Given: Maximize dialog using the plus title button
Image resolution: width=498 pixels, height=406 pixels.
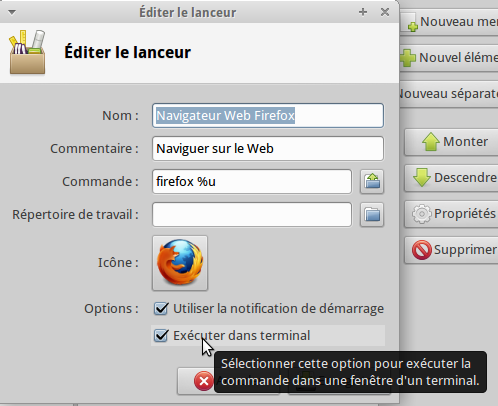Looking at the screenshot, I should tap(363, 12).
